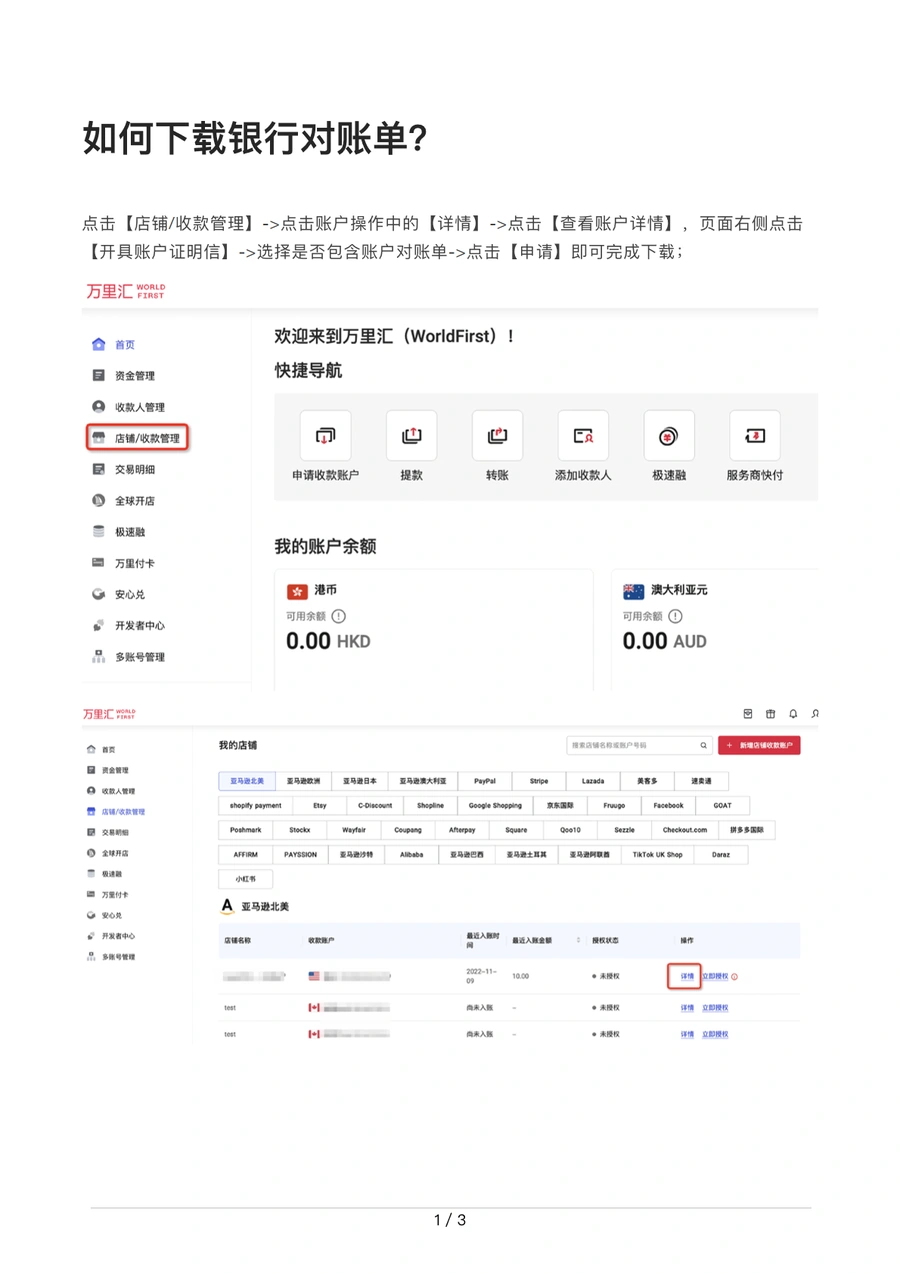Click the 我的店铺 page heading
This screenshot has width=900, height=1273.
point(238,746)
